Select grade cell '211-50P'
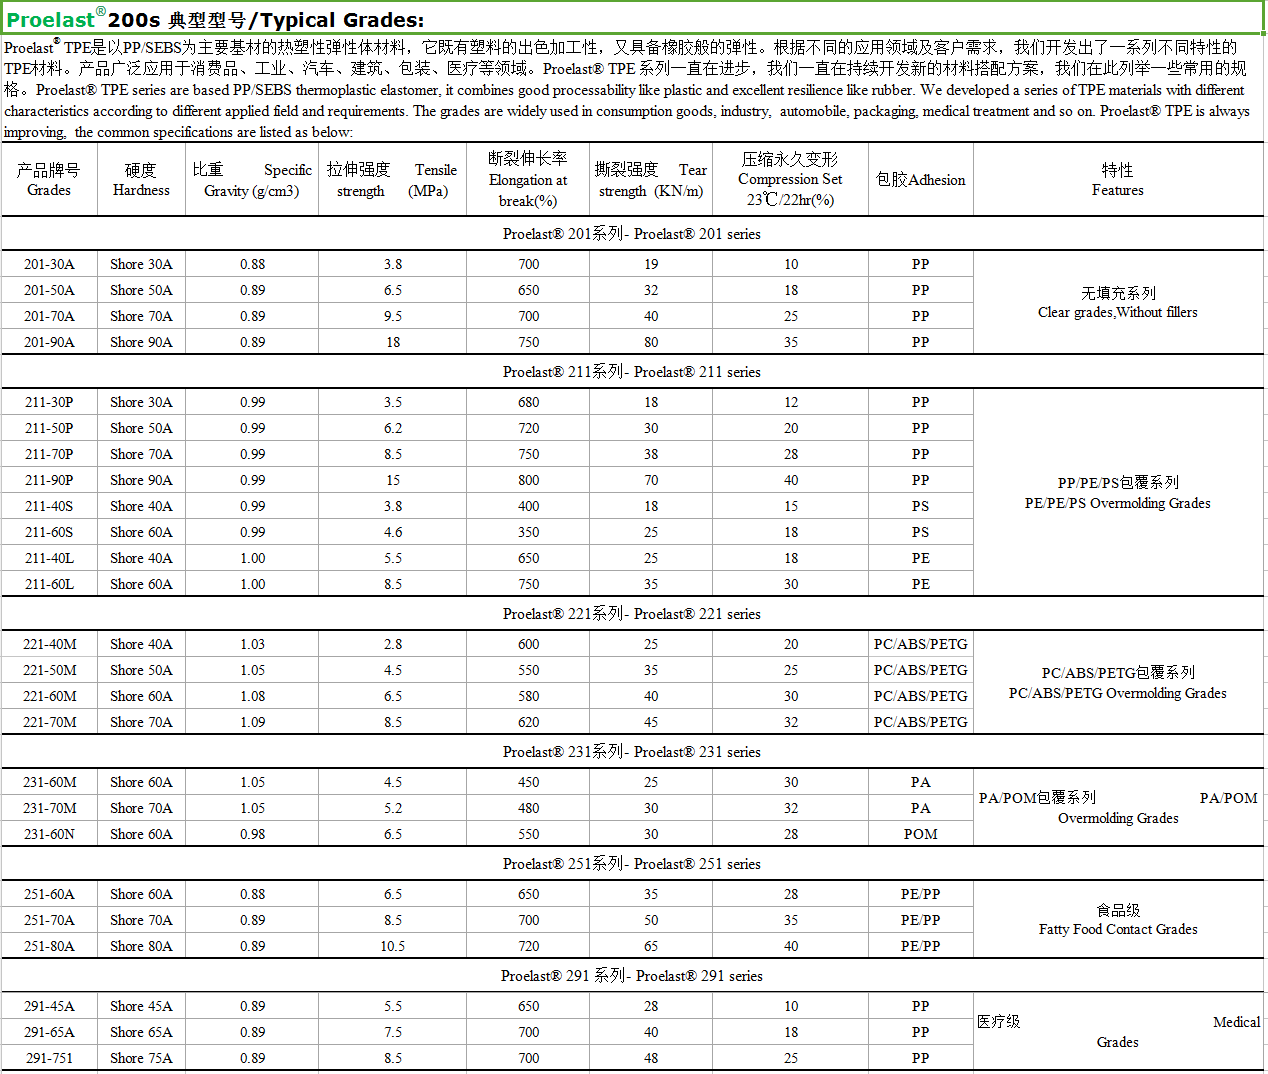This screenshot has height=1074, width=1268. 49,428
